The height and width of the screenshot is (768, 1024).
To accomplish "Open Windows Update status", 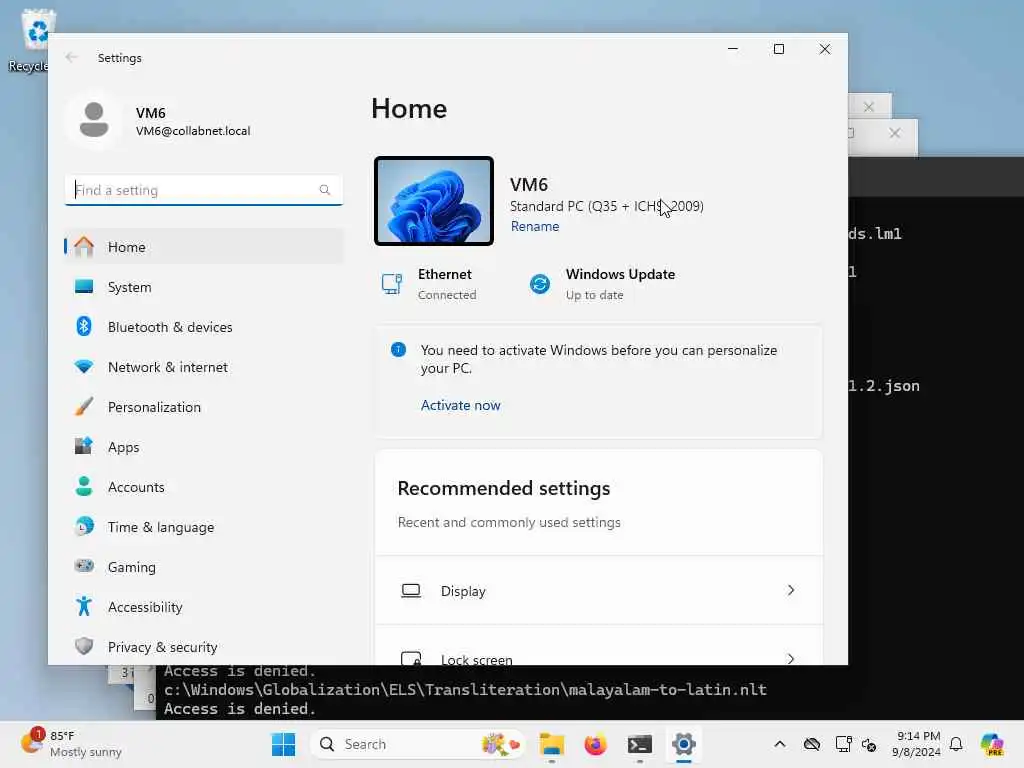I will tap(602, 284).
